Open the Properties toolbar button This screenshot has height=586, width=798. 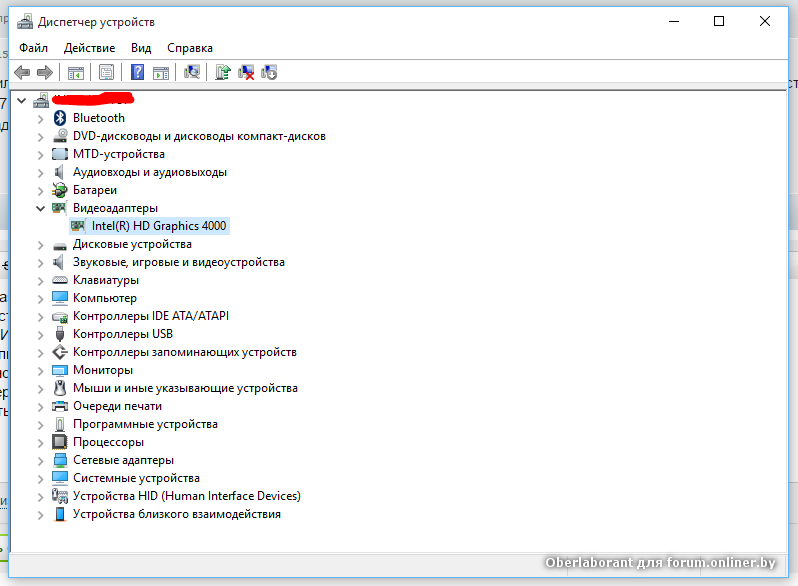pos(106,72)
